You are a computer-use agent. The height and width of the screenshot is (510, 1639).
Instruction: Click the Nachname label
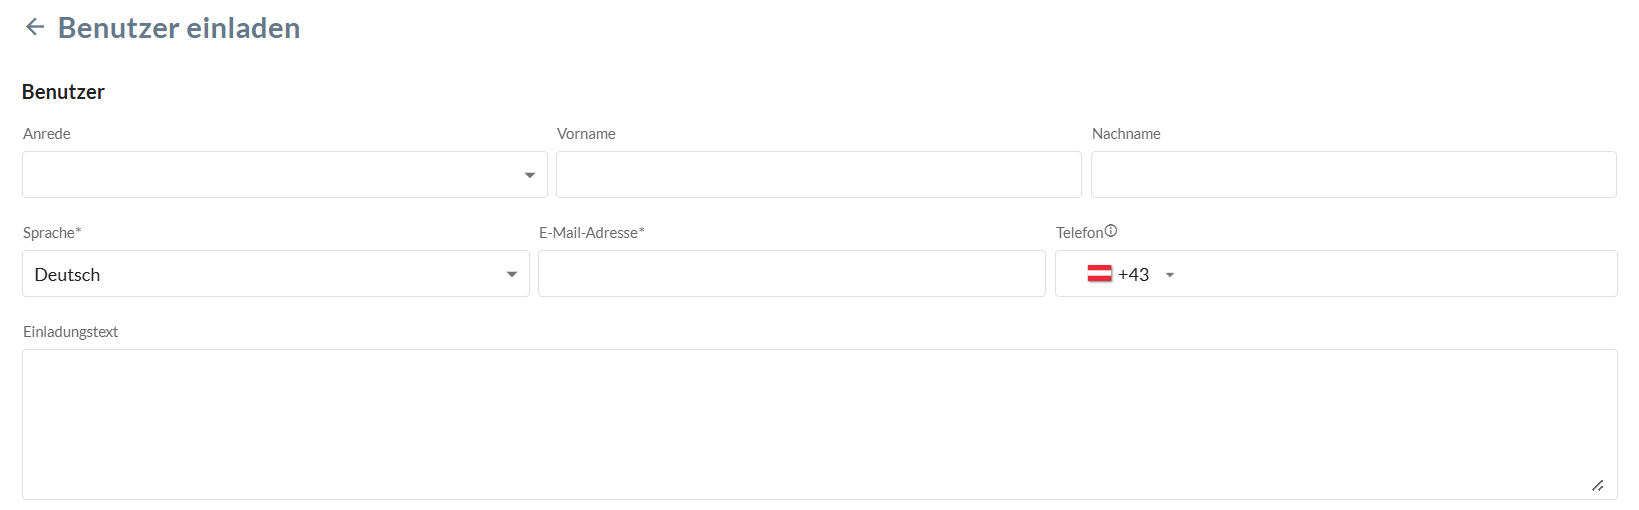pyautogui.click(x=1126, y=134)
